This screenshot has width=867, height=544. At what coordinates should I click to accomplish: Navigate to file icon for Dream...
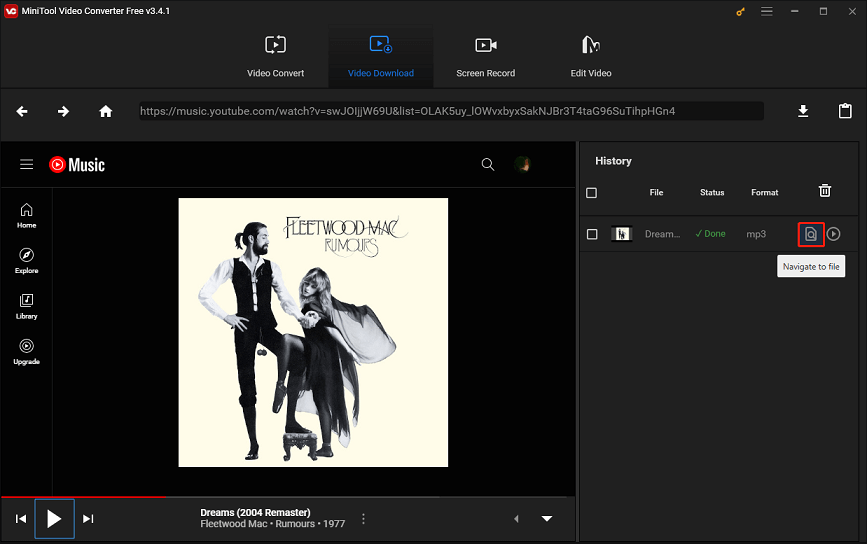pos(811,234)
